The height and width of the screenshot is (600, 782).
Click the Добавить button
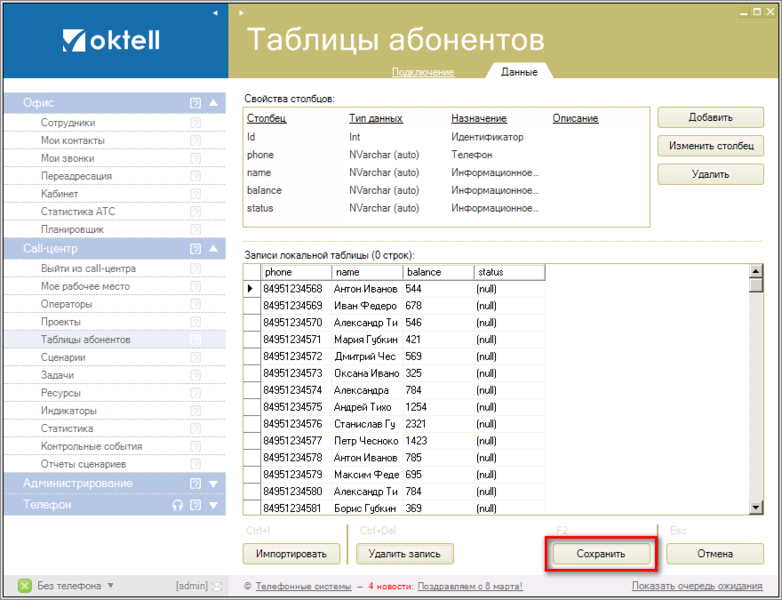click(710, 118)
